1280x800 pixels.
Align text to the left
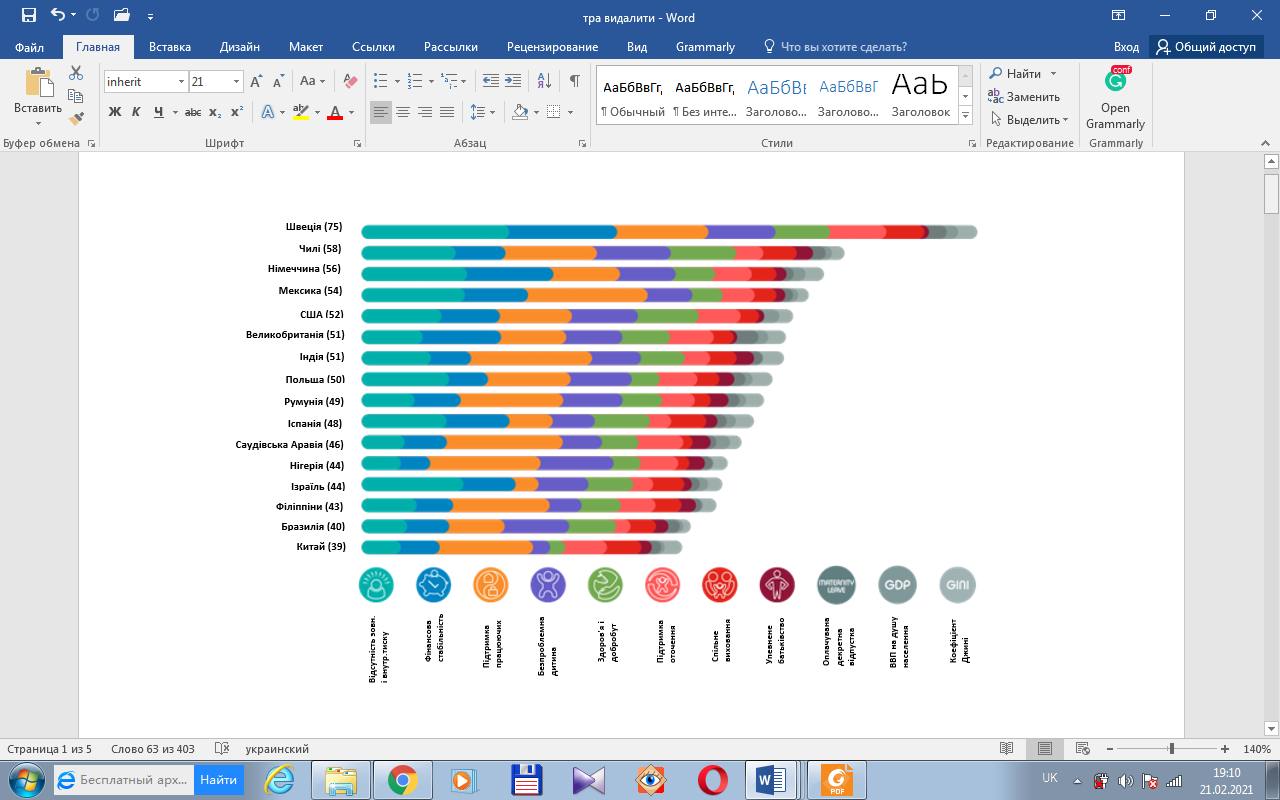(x=381, y=112)
